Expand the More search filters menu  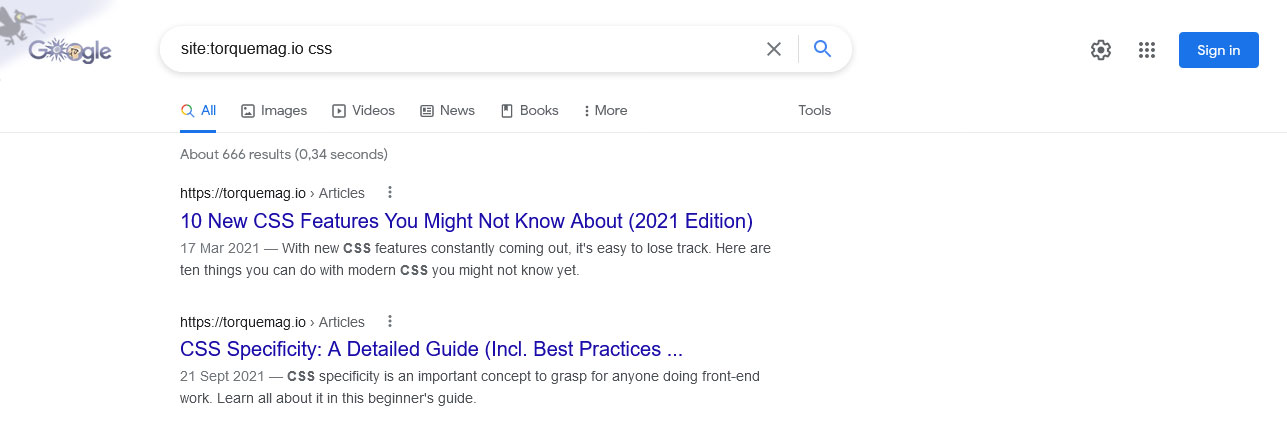pyautogui.click(x=605, y=111)
